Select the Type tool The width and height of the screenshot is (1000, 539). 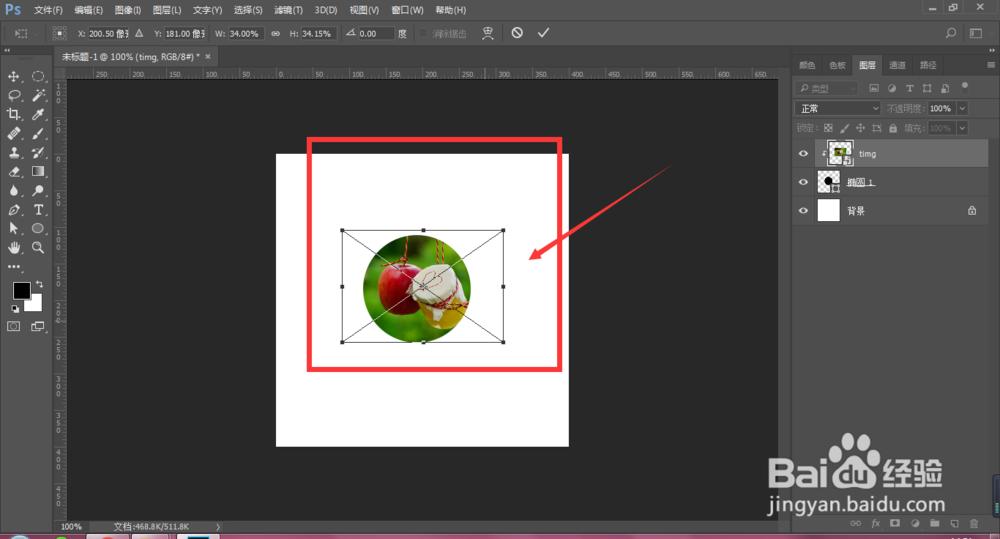pos(38,209)
